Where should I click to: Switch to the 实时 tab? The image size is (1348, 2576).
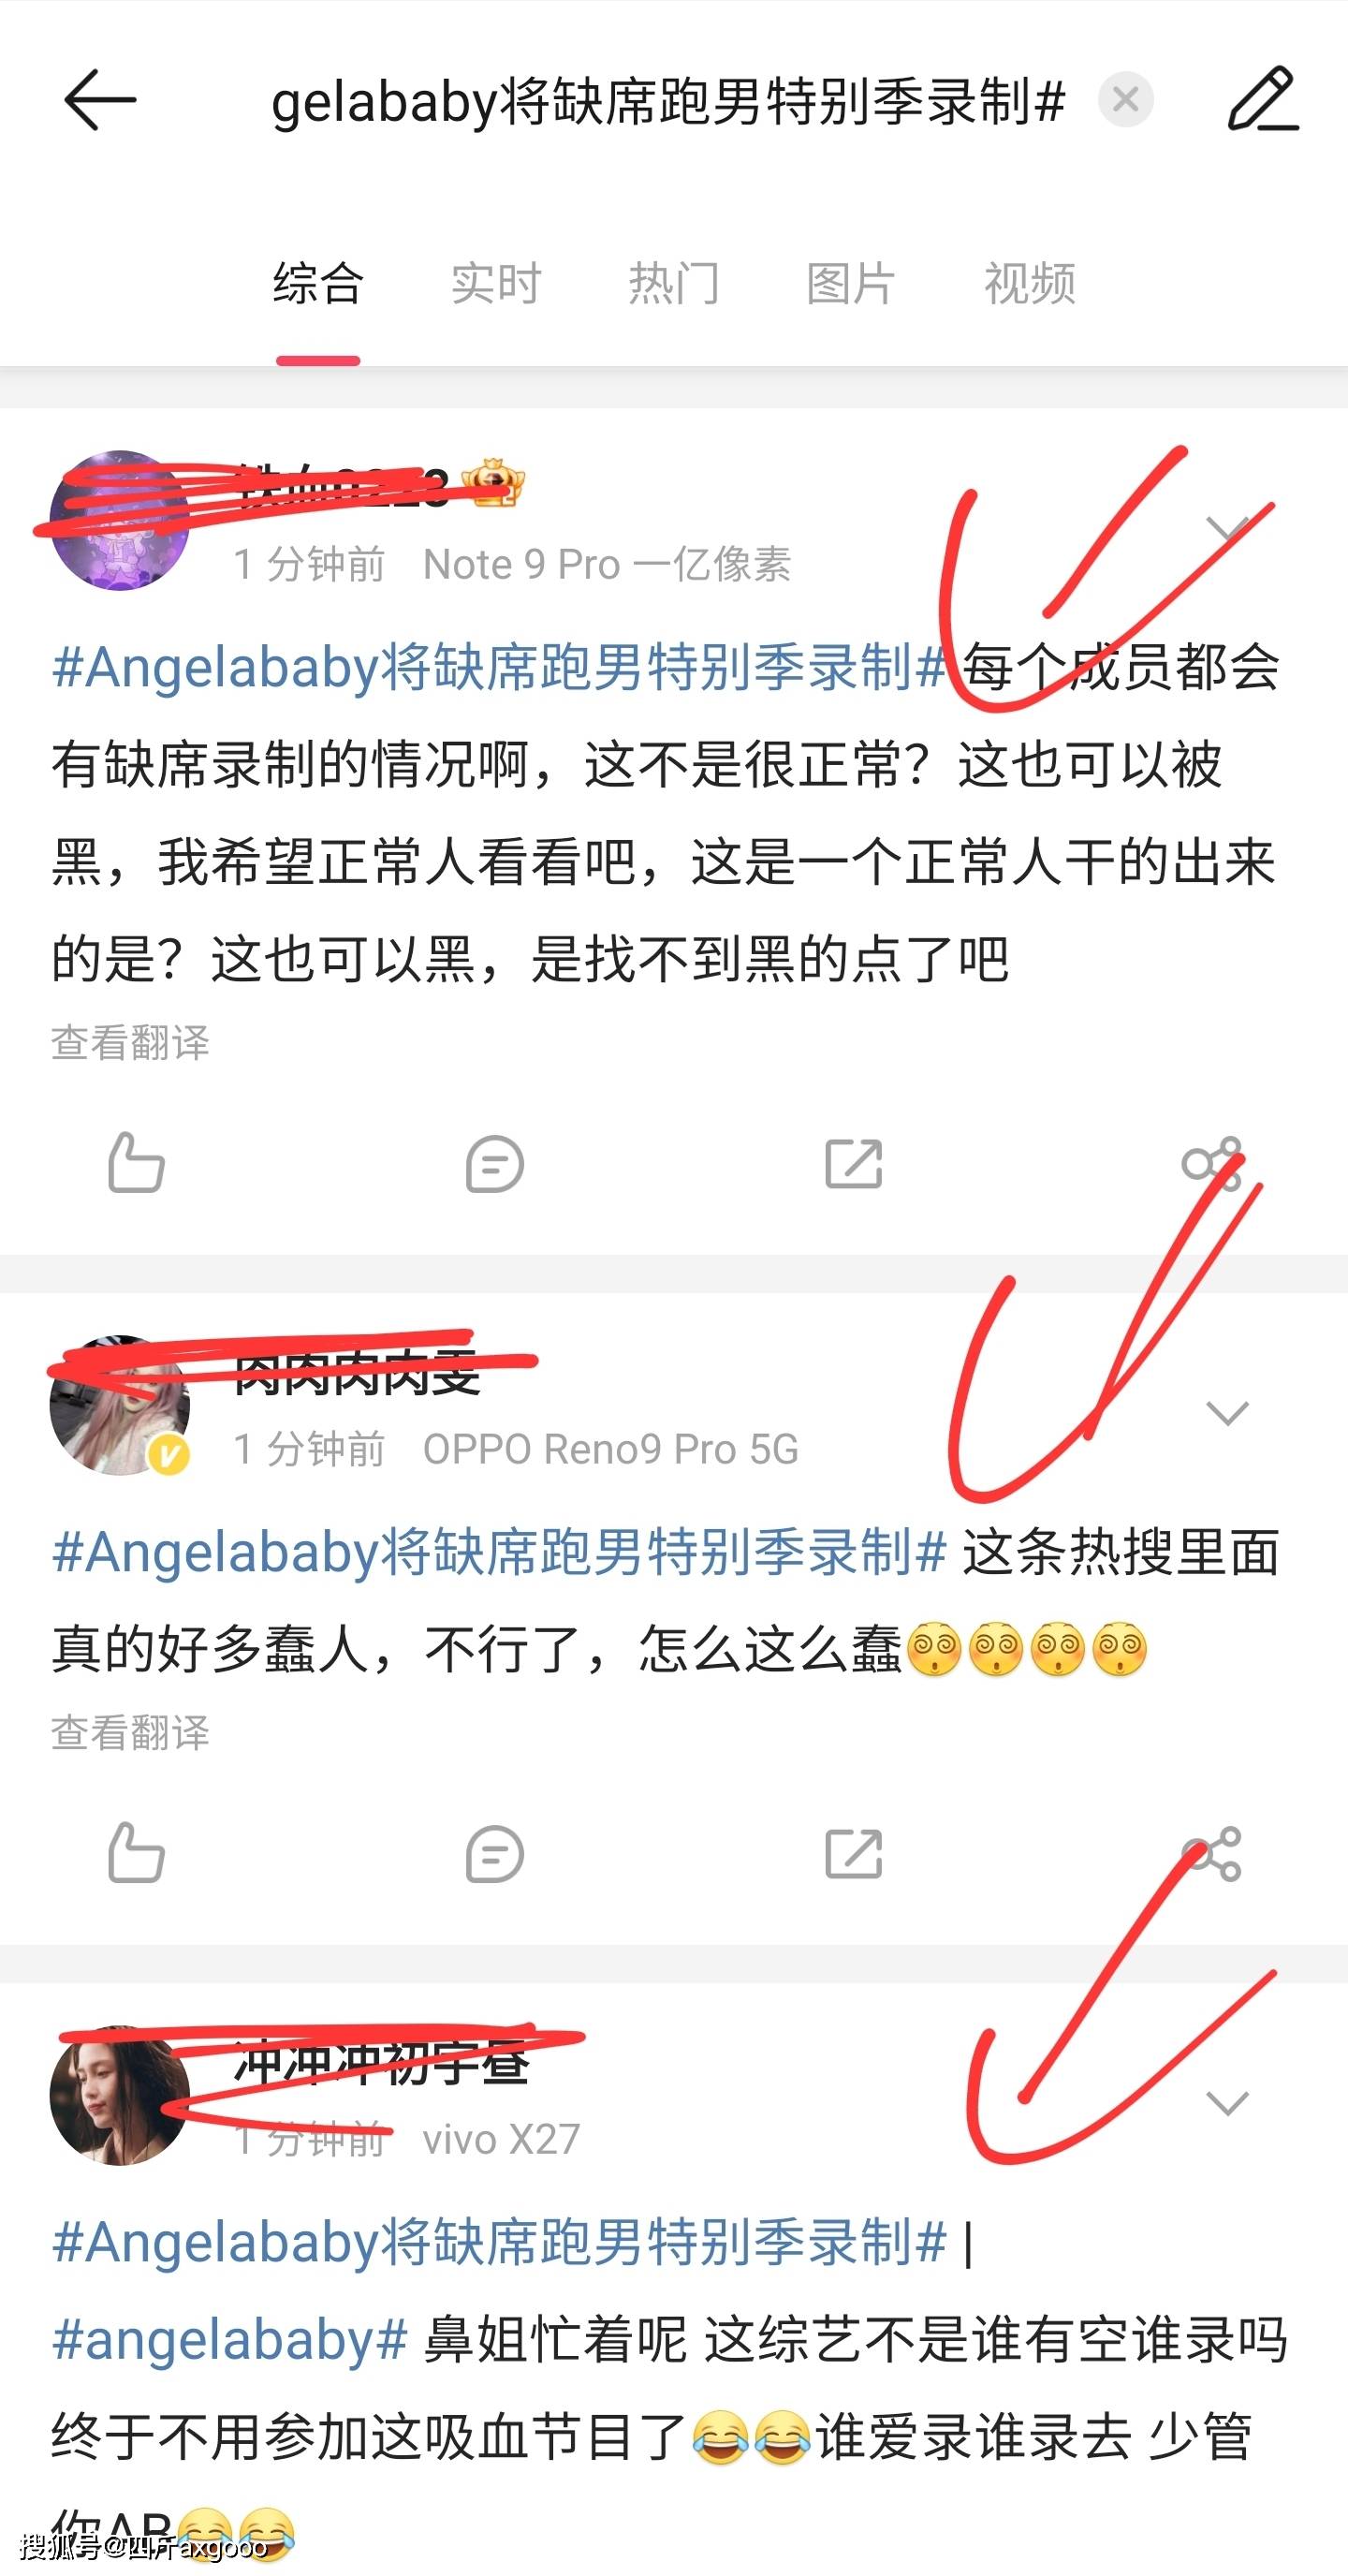tap(496, 283)
